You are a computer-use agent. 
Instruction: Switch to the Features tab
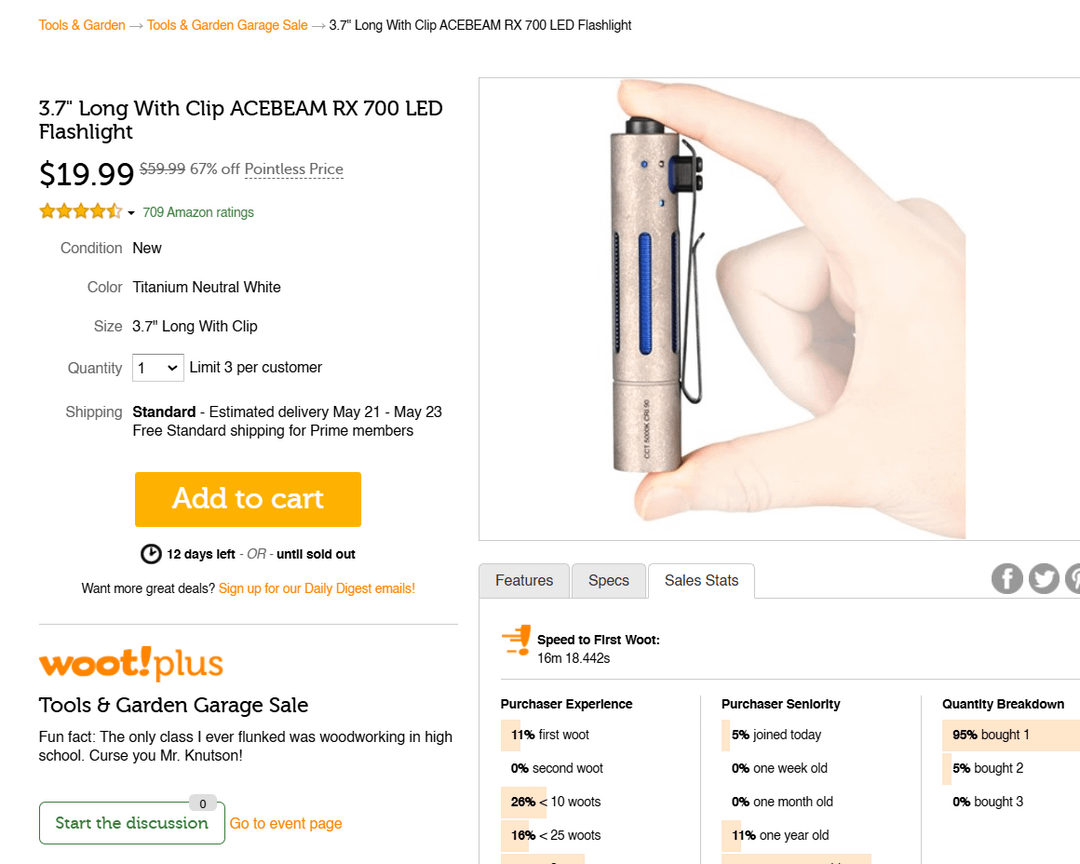[524, 581]
